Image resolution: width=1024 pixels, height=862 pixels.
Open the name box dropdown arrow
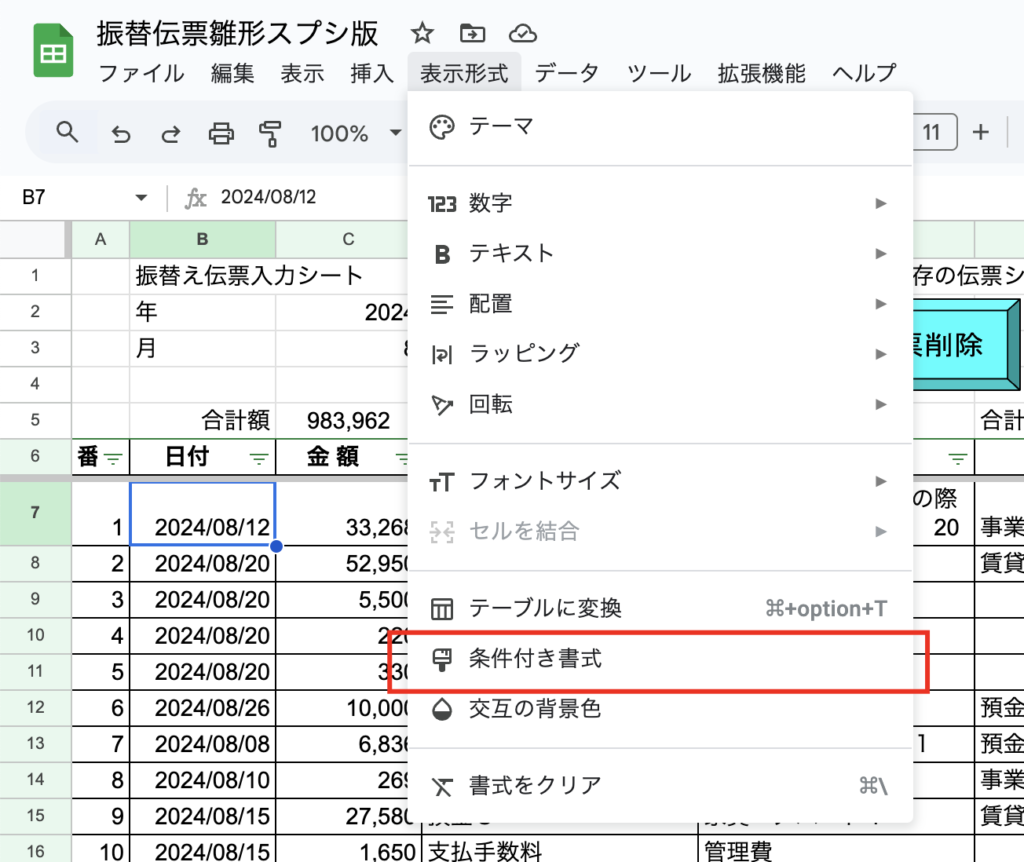[141, 197]
